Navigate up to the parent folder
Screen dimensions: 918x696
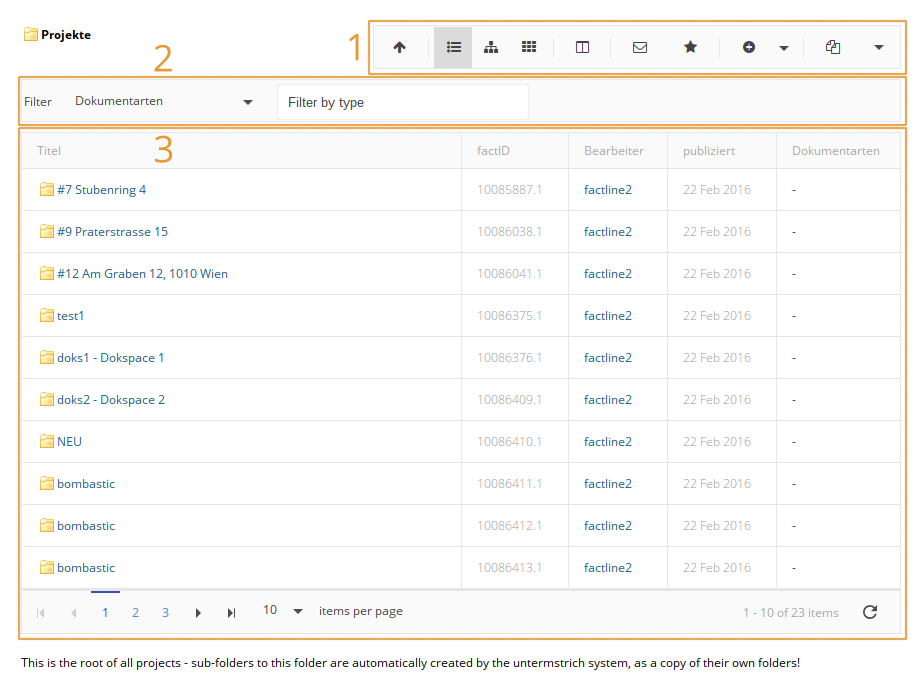tap(400, 47)
